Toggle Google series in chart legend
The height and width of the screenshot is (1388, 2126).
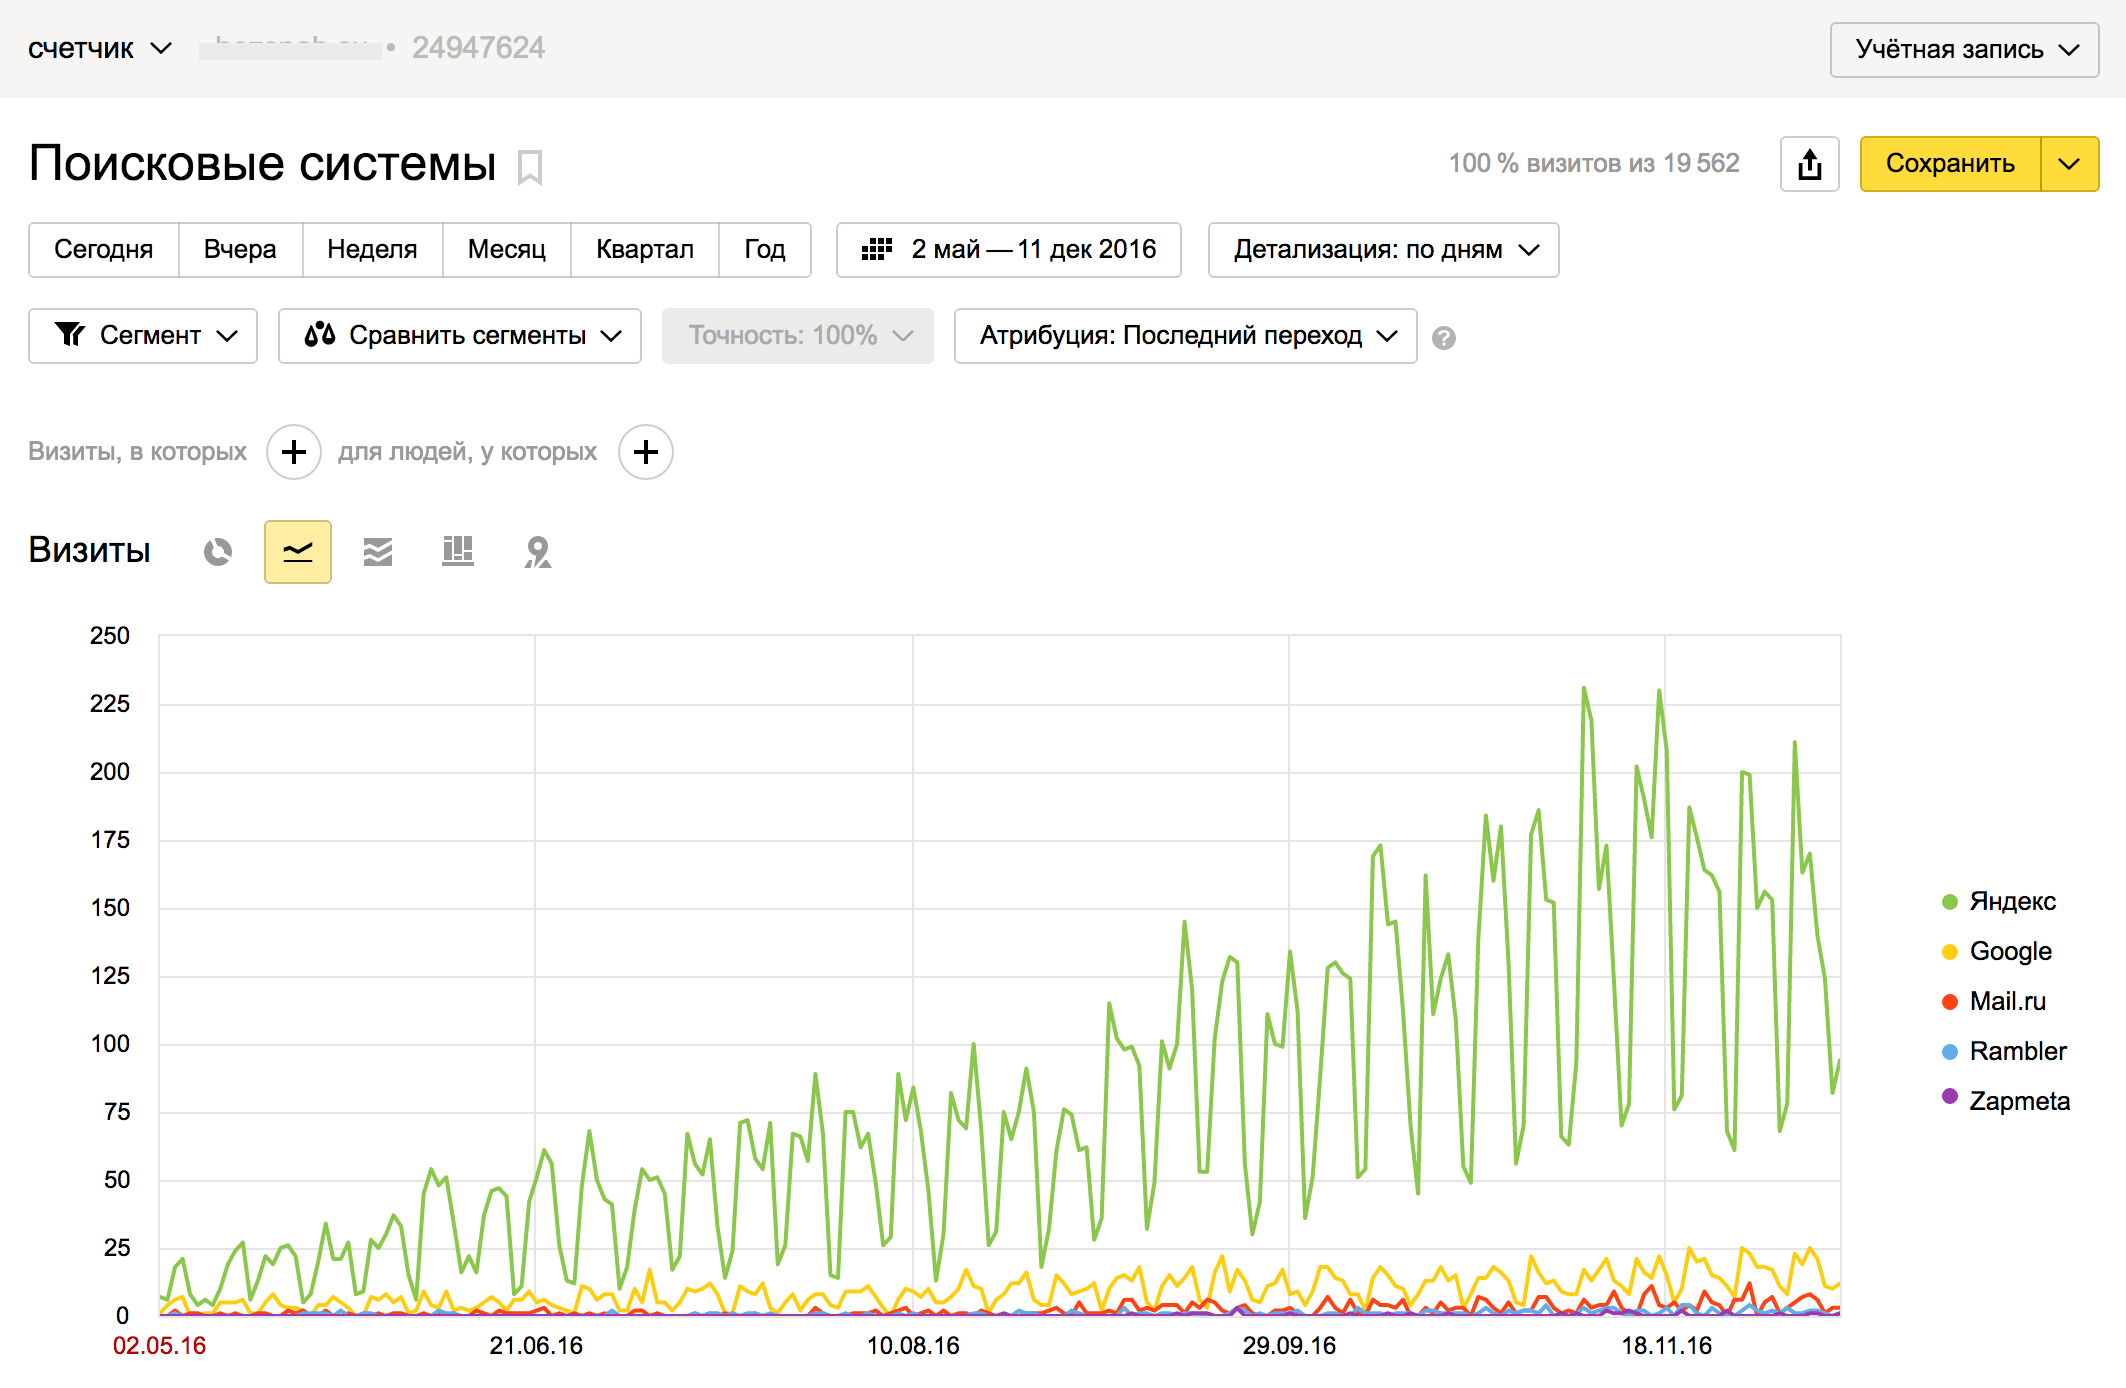[x=2008, y=951]
